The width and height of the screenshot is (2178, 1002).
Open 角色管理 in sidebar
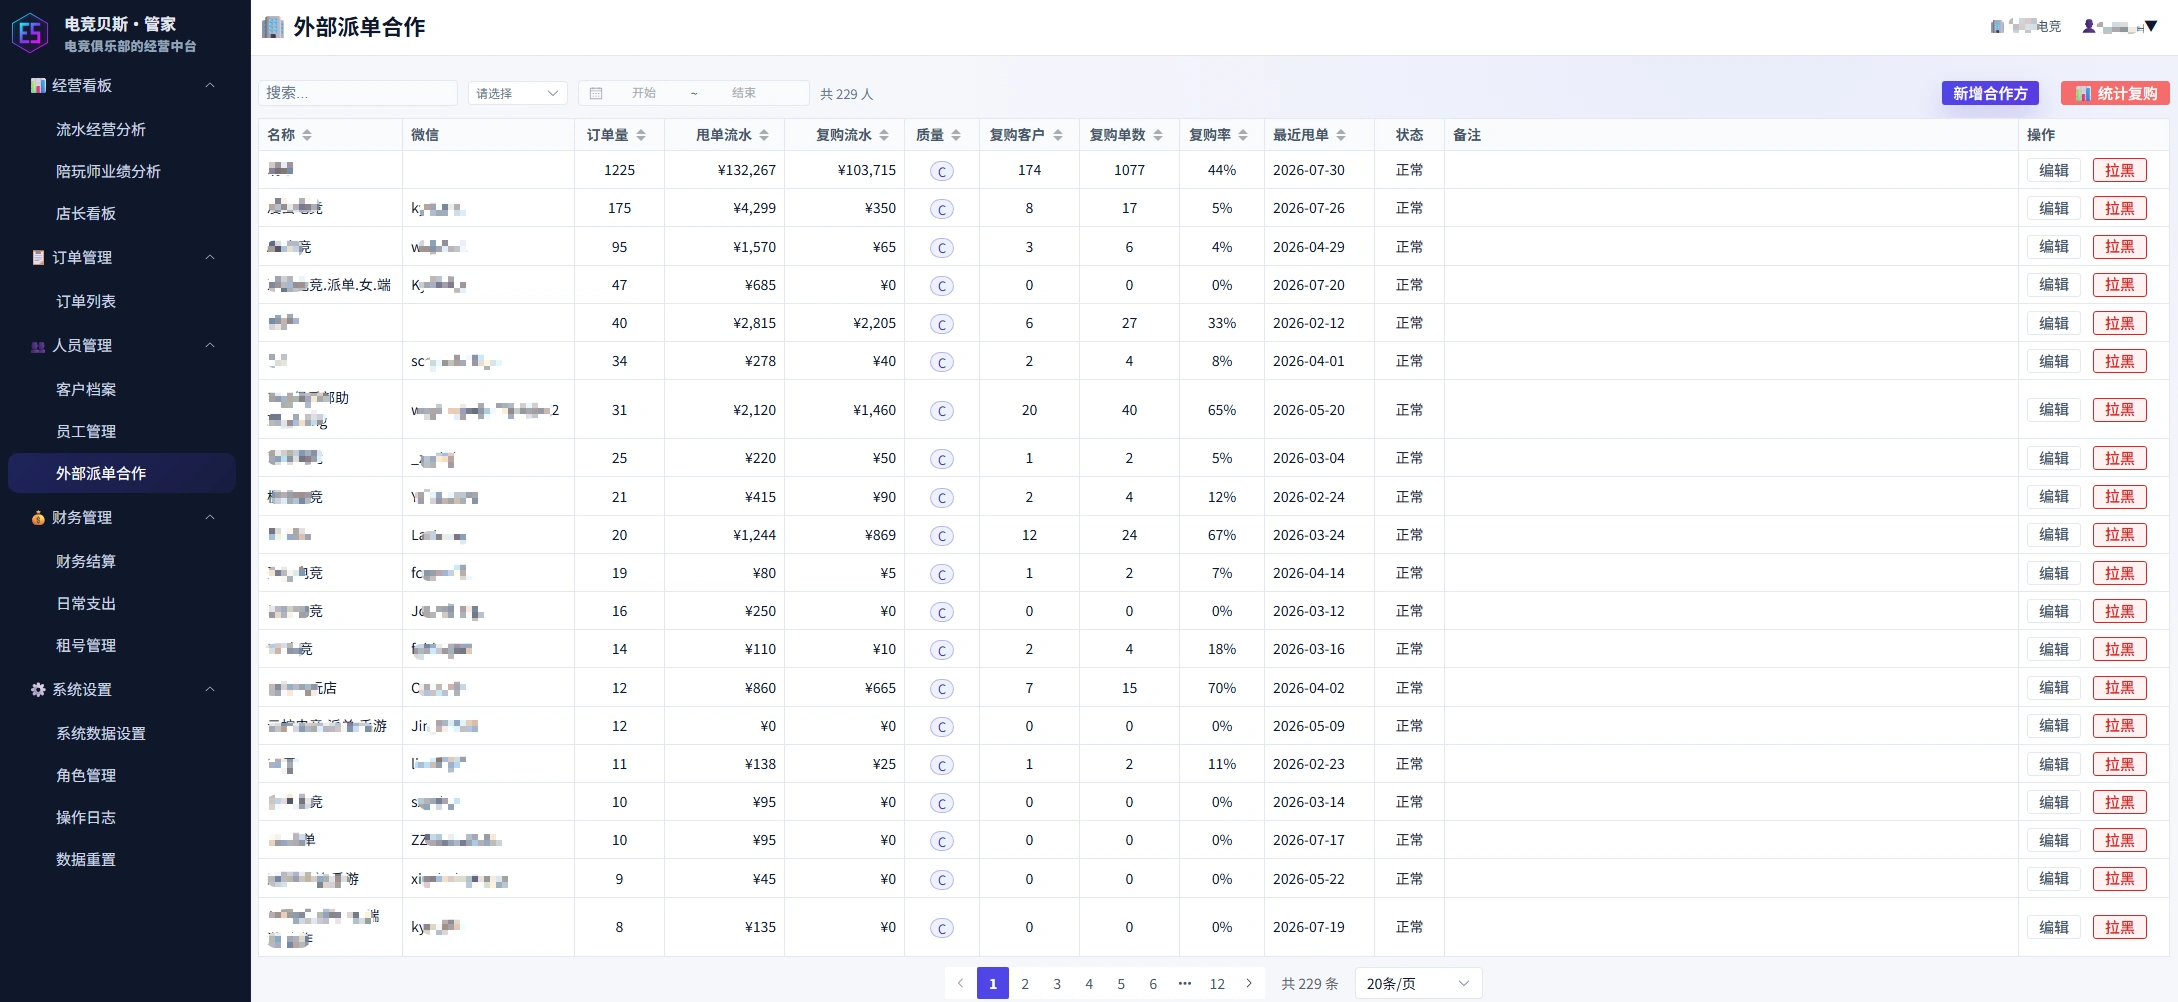[x=86, y=775]
